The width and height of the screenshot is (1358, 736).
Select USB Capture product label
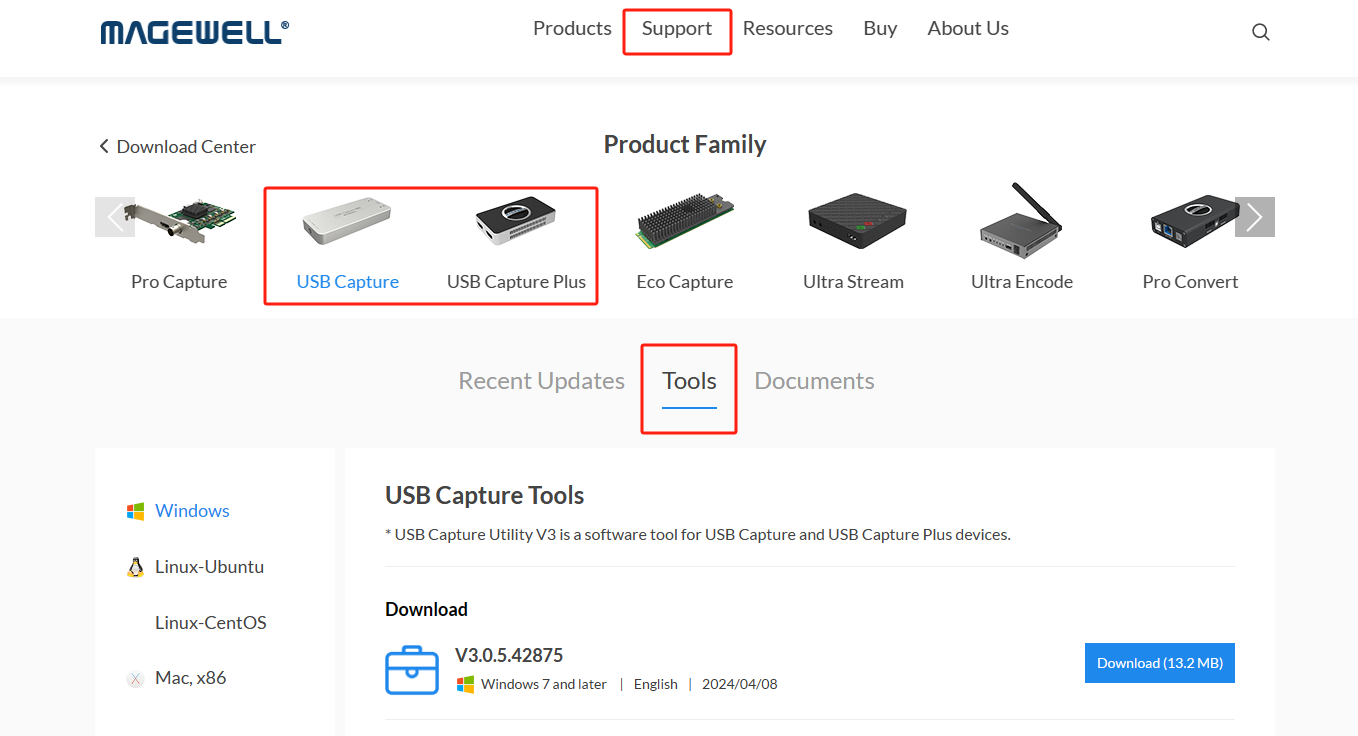(x=348, y=282)
